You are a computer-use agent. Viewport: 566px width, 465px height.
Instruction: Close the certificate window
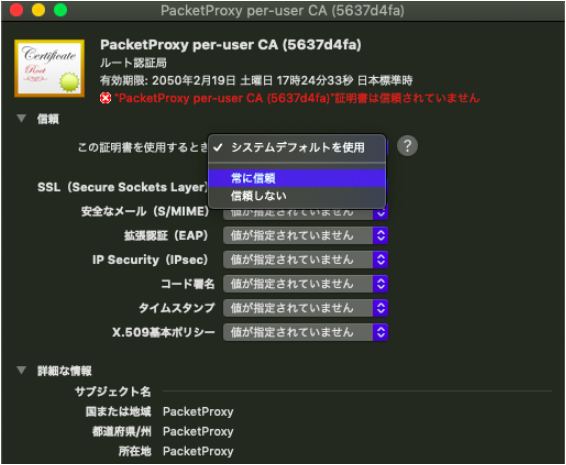[x=17, y=10]
